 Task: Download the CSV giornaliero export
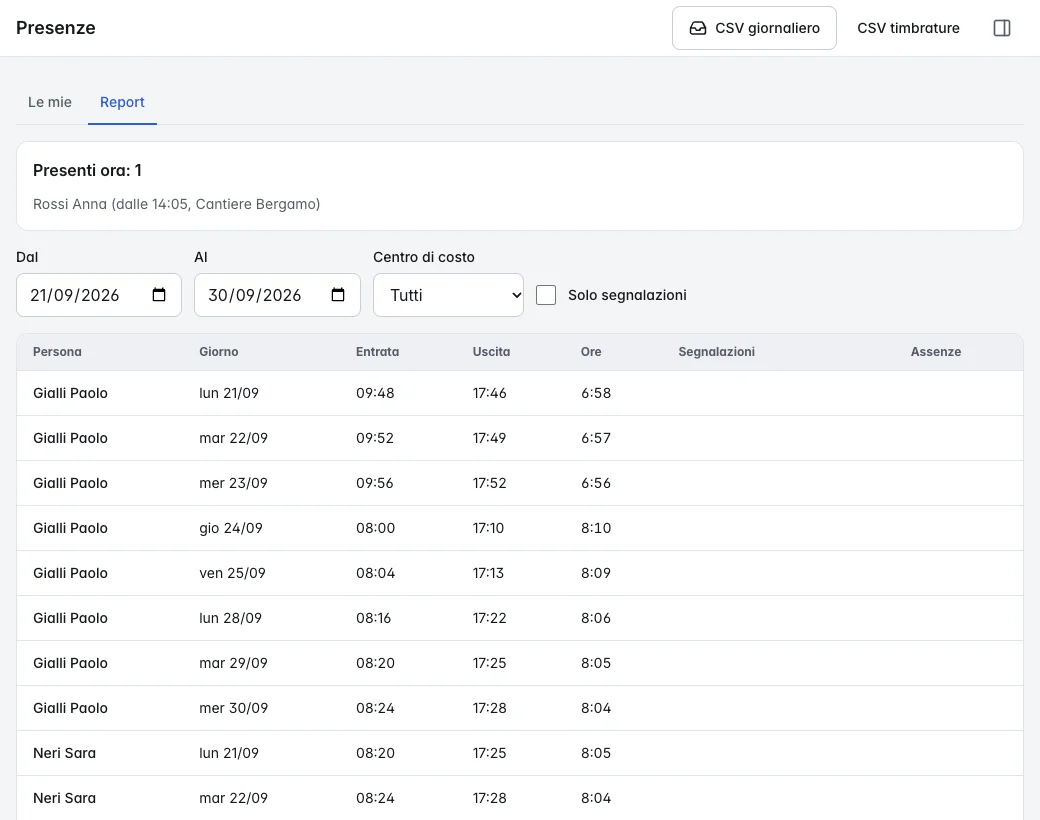point(754,28)
